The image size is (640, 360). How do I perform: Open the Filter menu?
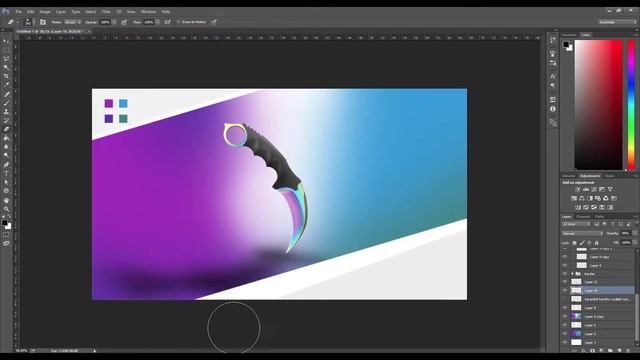click(106, 12)
